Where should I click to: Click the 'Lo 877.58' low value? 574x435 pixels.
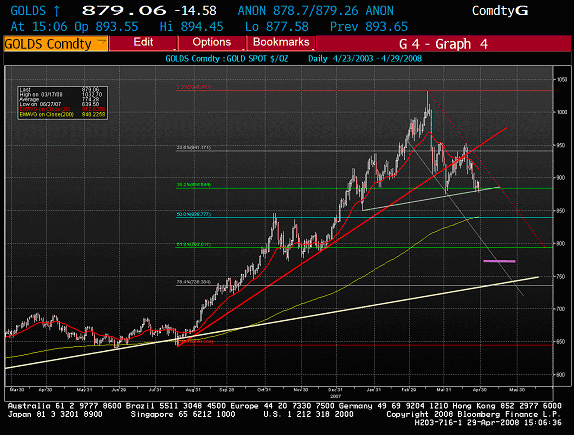tap(277, 27)
